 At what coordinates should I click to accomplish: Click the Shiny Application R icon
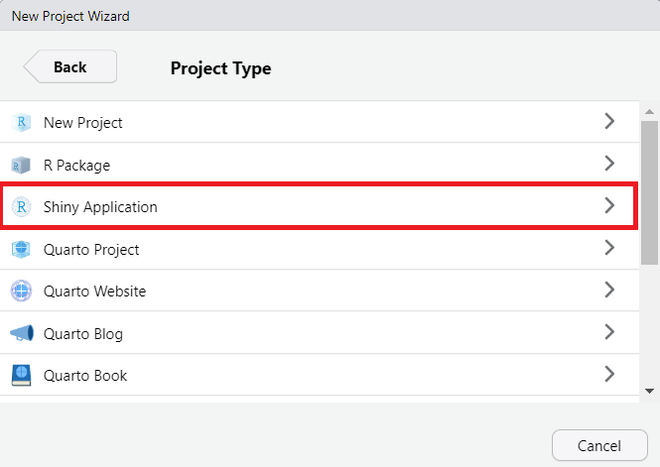click(x=21, y=207)
